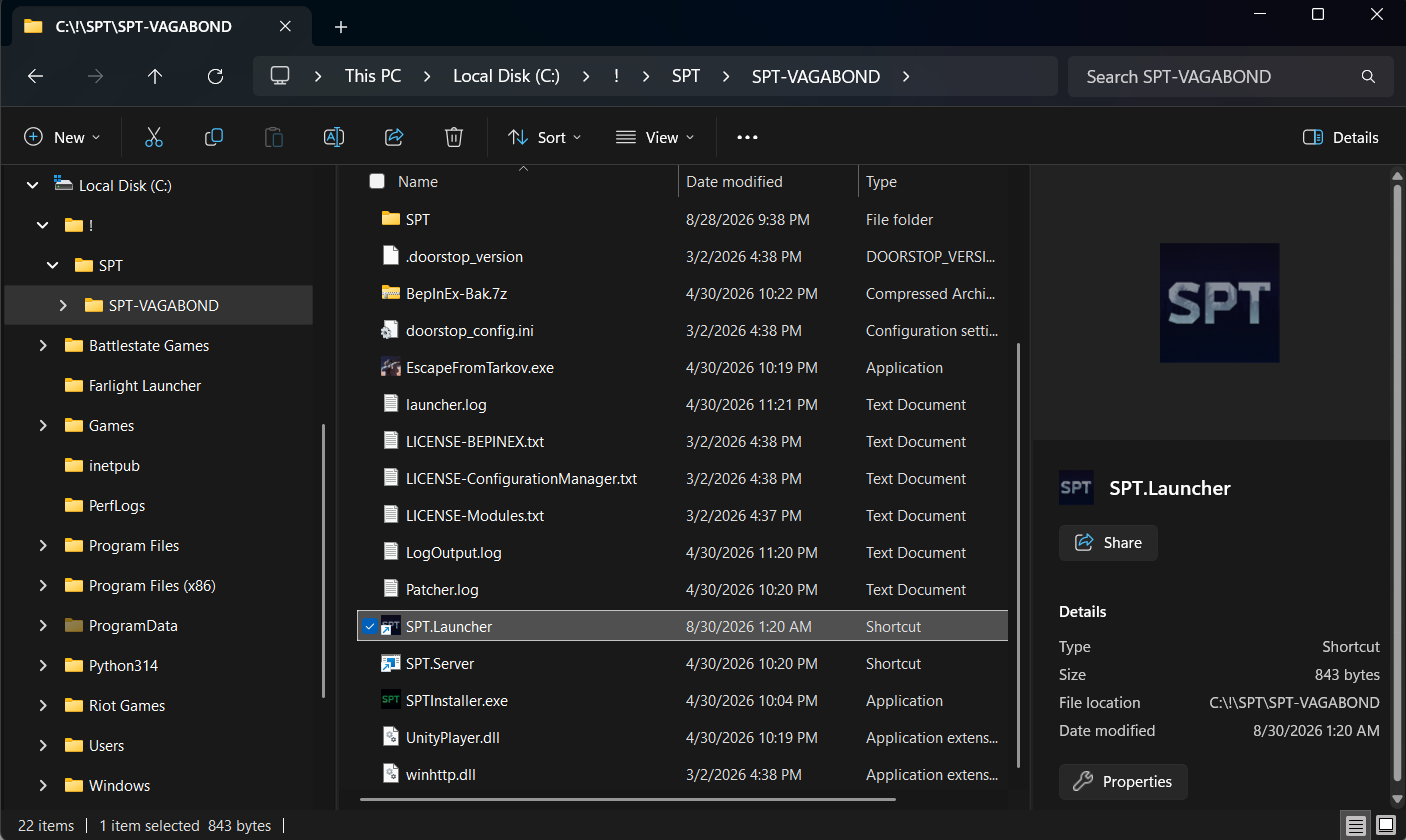Refresh the current folder view
The image size is (1406, 840).
pyautogui.click(x=215, y=76)
